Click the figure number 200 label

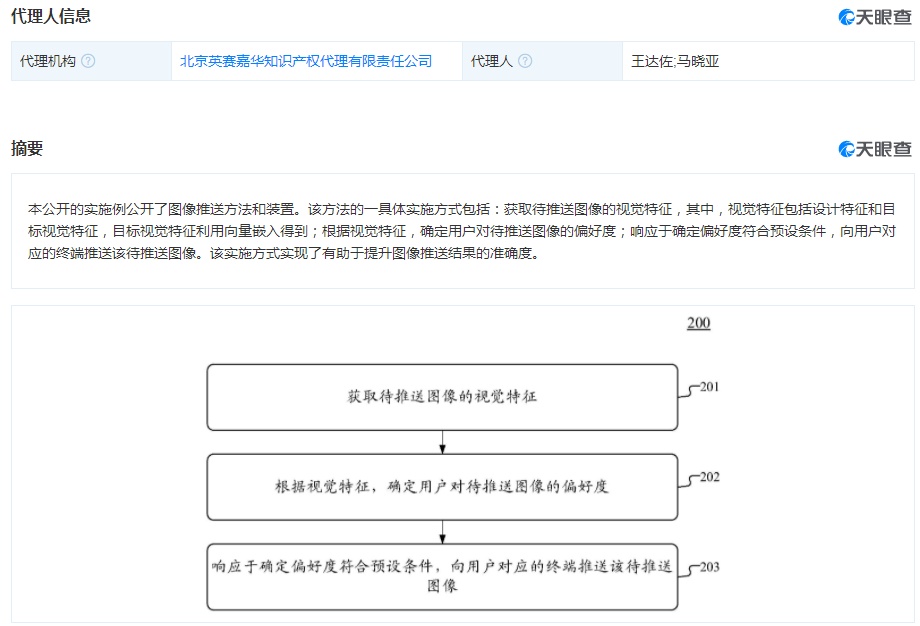click(x=698, y=323)
